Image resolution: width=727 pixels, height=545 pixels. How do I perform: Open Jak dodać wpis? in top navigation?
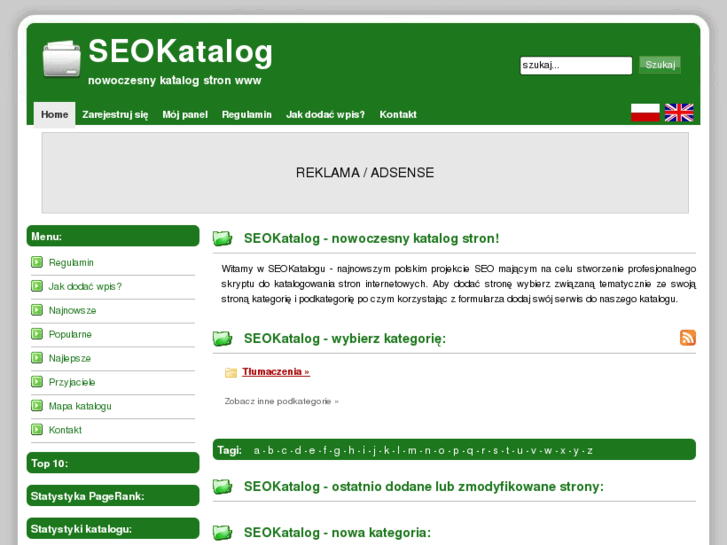pos(325,115)
